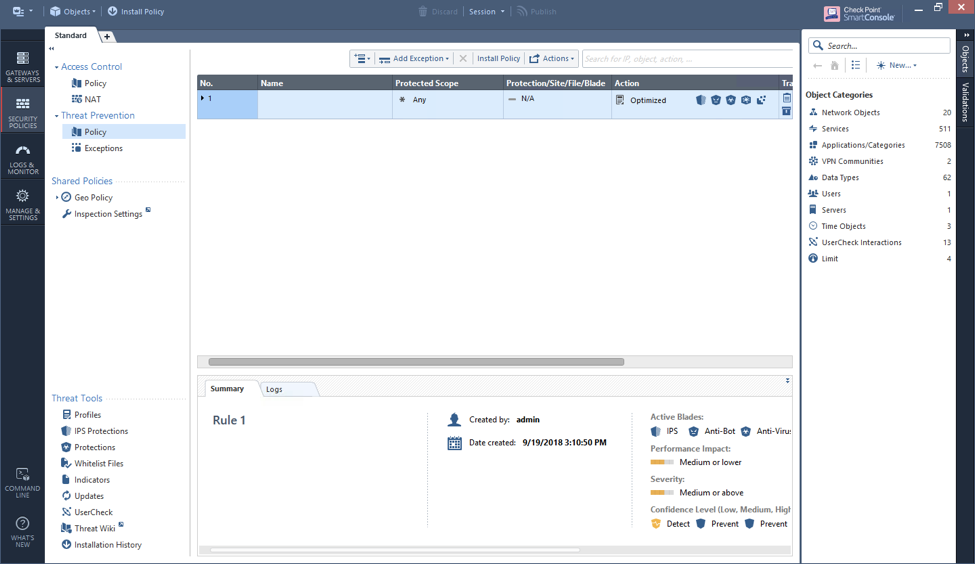975x564 pixels.
Task: Click Install Policy in top bar
Action: point(136,11)
